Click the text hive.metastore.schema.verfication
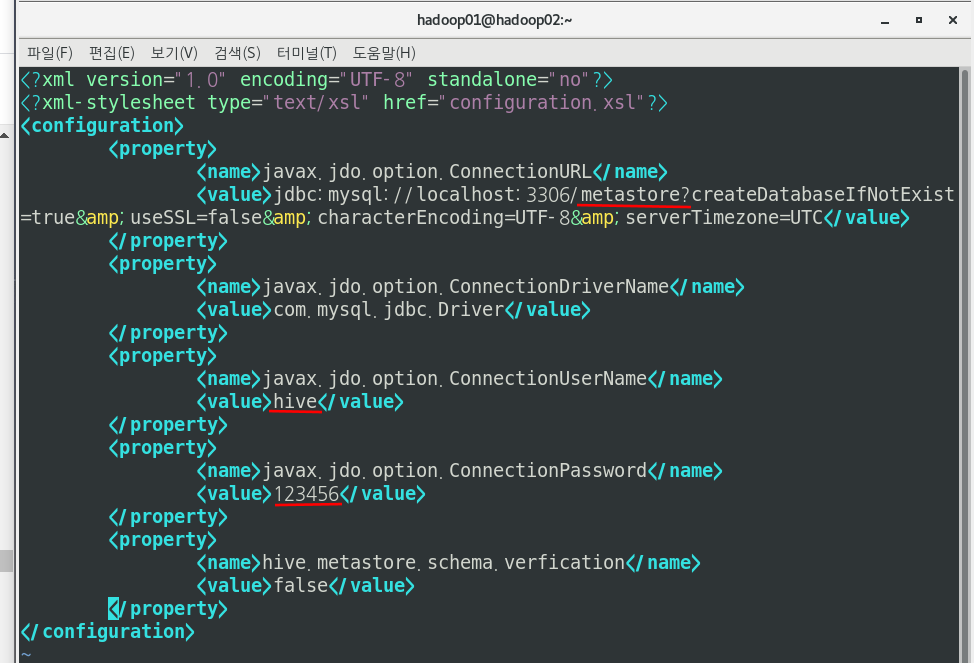Viewport: 974px width, 663px height. 444,562
